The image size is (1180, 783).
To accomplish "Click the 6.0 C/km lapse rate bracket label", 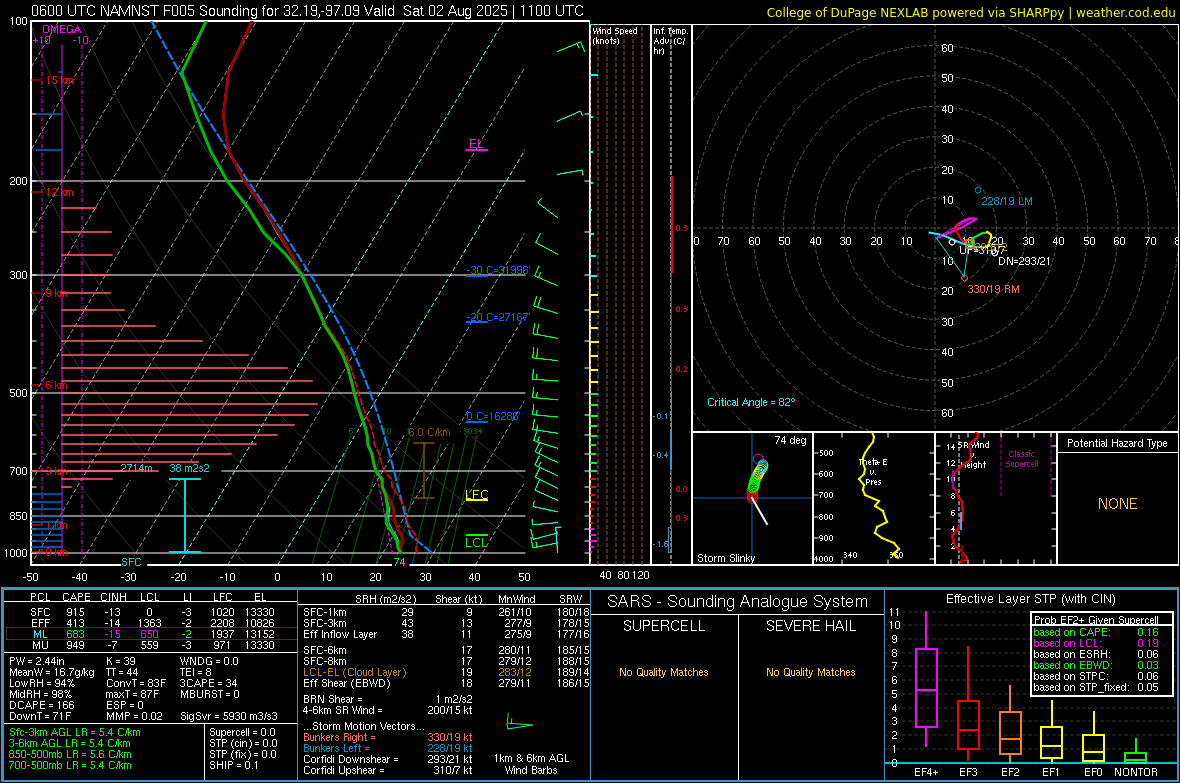I will [x=428, y=432].
